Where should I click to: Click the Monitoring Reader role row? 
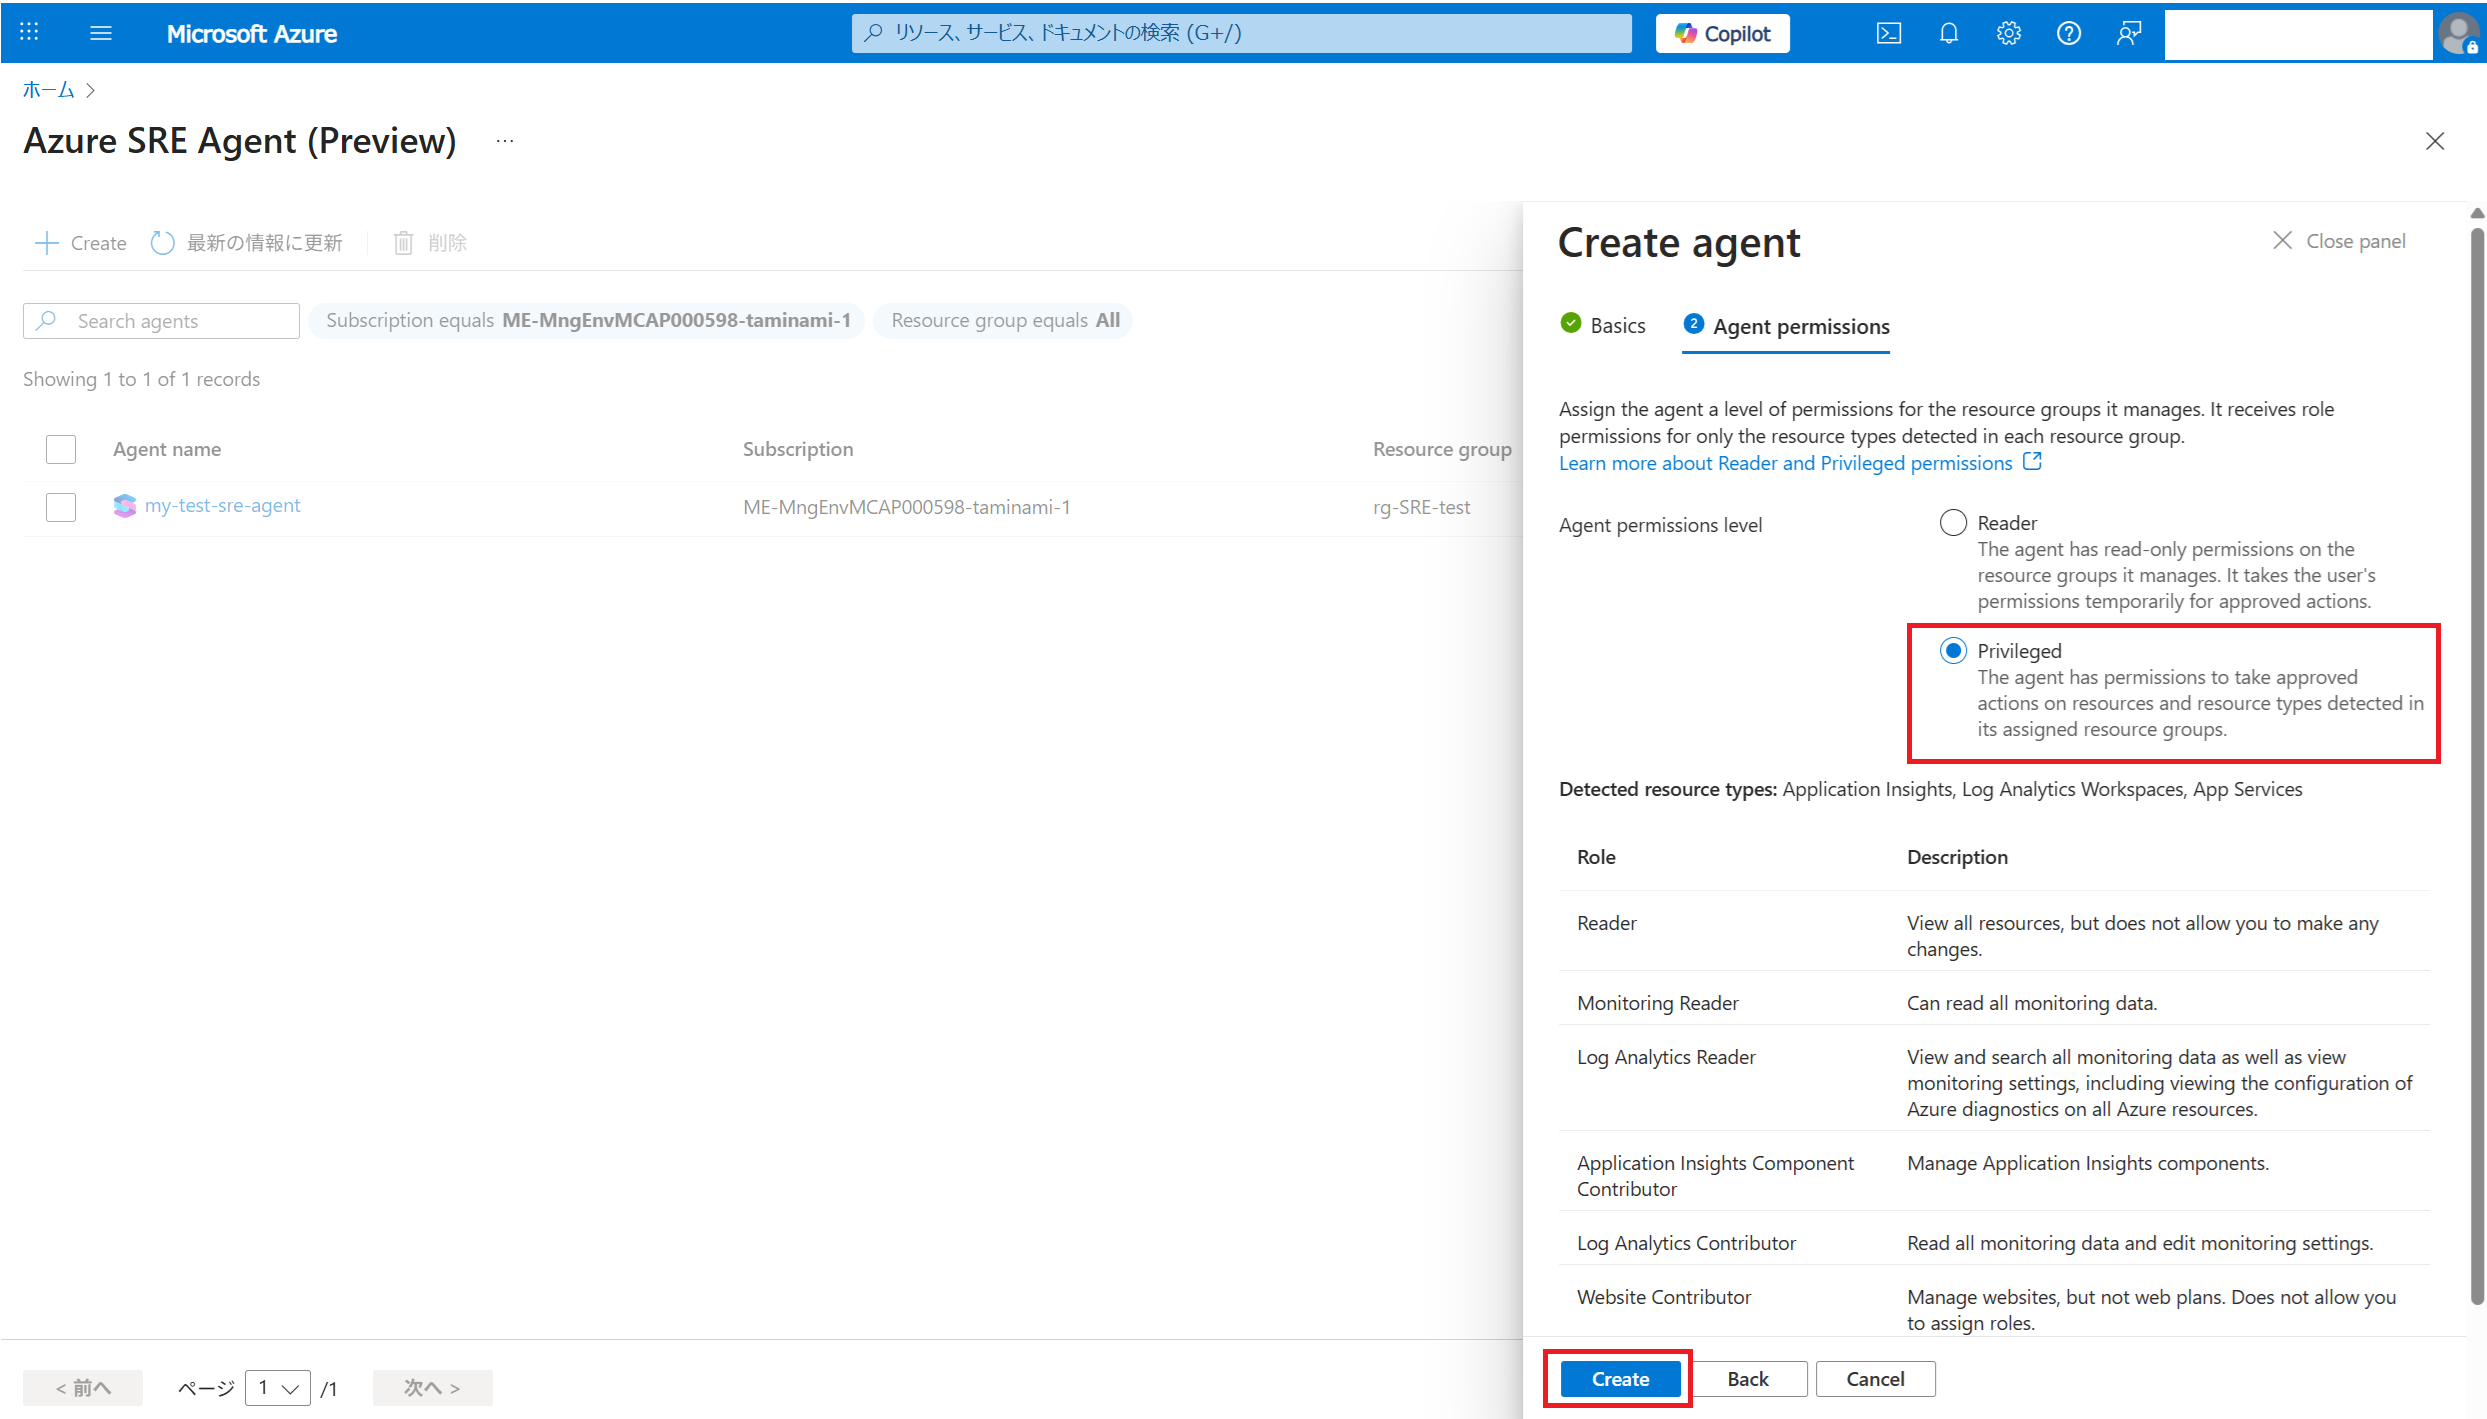[1993, 1003]
